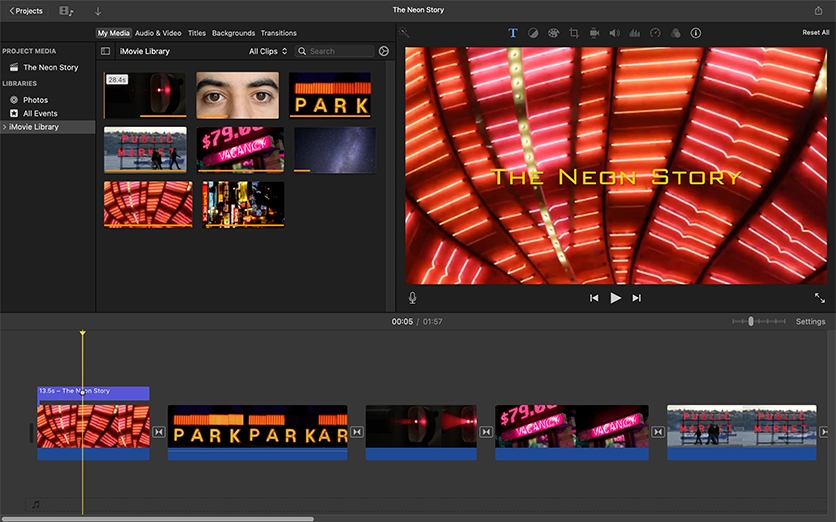Select the Title text settings icon

(513, 33)
